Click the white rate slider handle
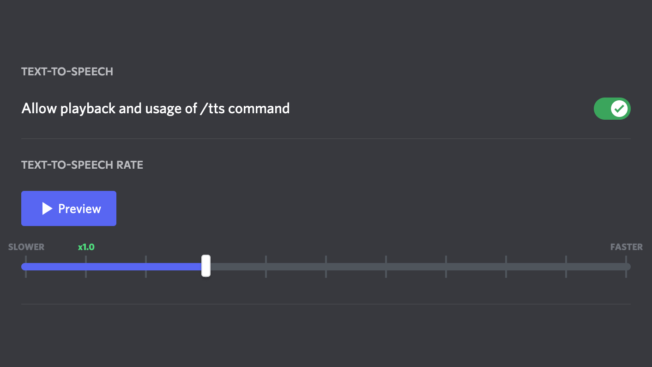Image resolution: width=652 pixels, height=367 pixels. (x=206, y=266)
